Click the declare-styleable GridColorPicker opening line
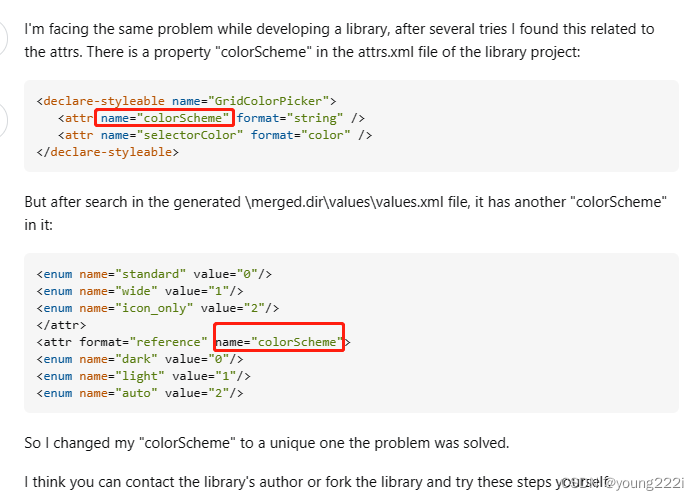 point(186,100)
